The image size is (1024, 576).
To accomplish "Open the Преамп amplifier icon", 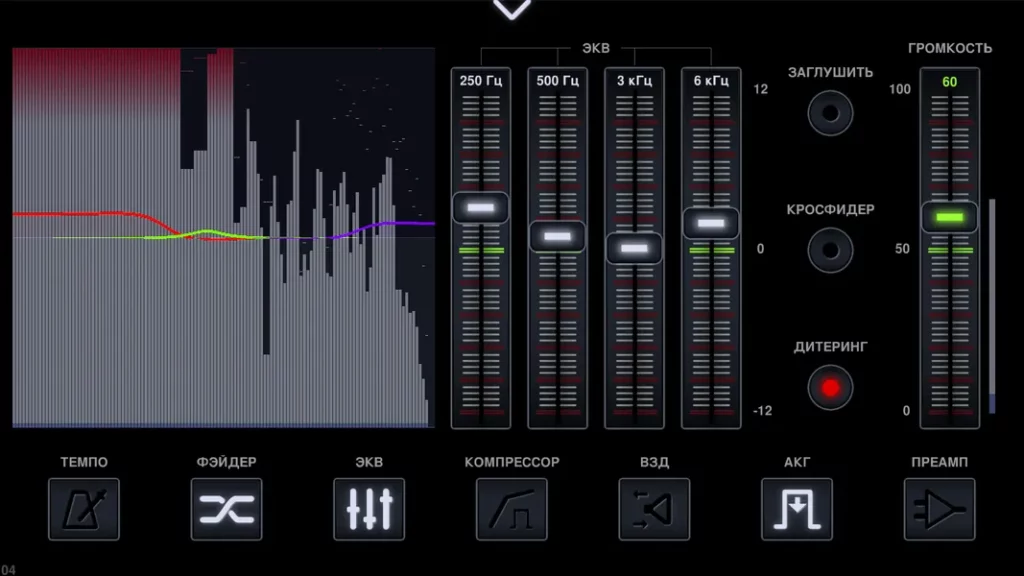I will 940,509.
